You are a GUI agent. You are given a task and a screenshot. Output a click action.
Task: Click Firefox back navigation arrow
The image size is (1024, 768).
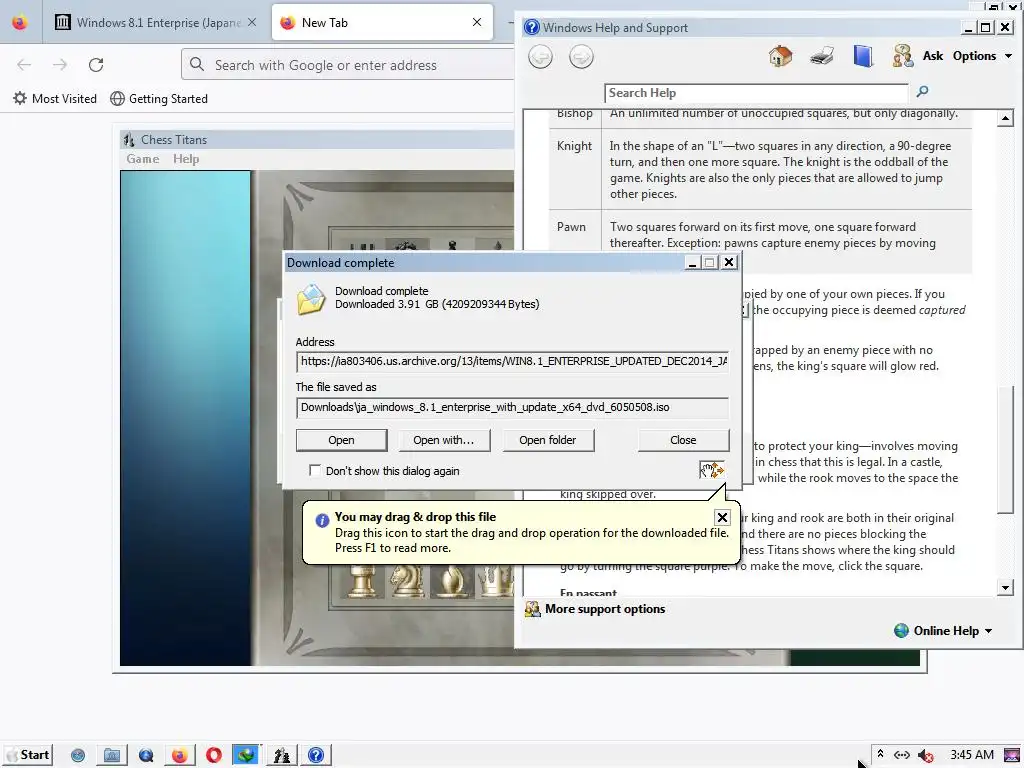click(24, 65)
